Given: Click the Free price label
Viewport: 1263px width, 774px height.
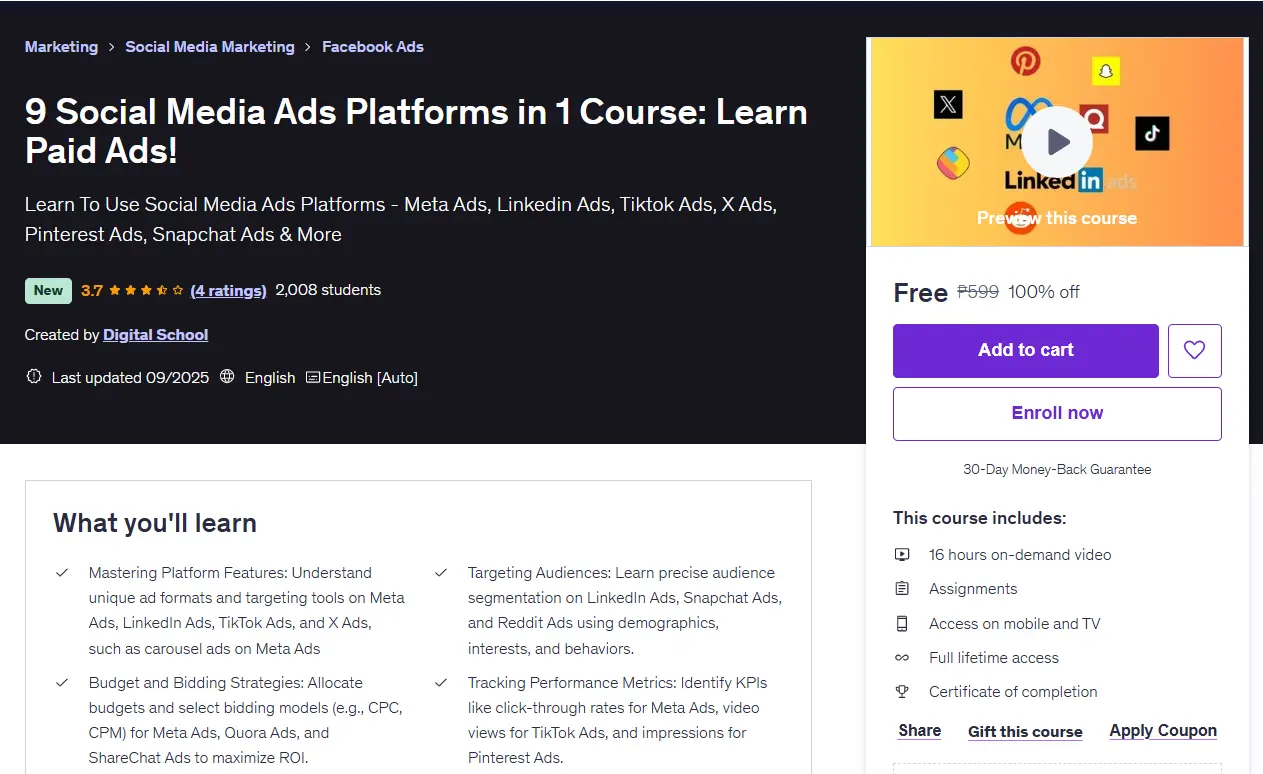Looking at the screenshot, I should tap(920, 292).
